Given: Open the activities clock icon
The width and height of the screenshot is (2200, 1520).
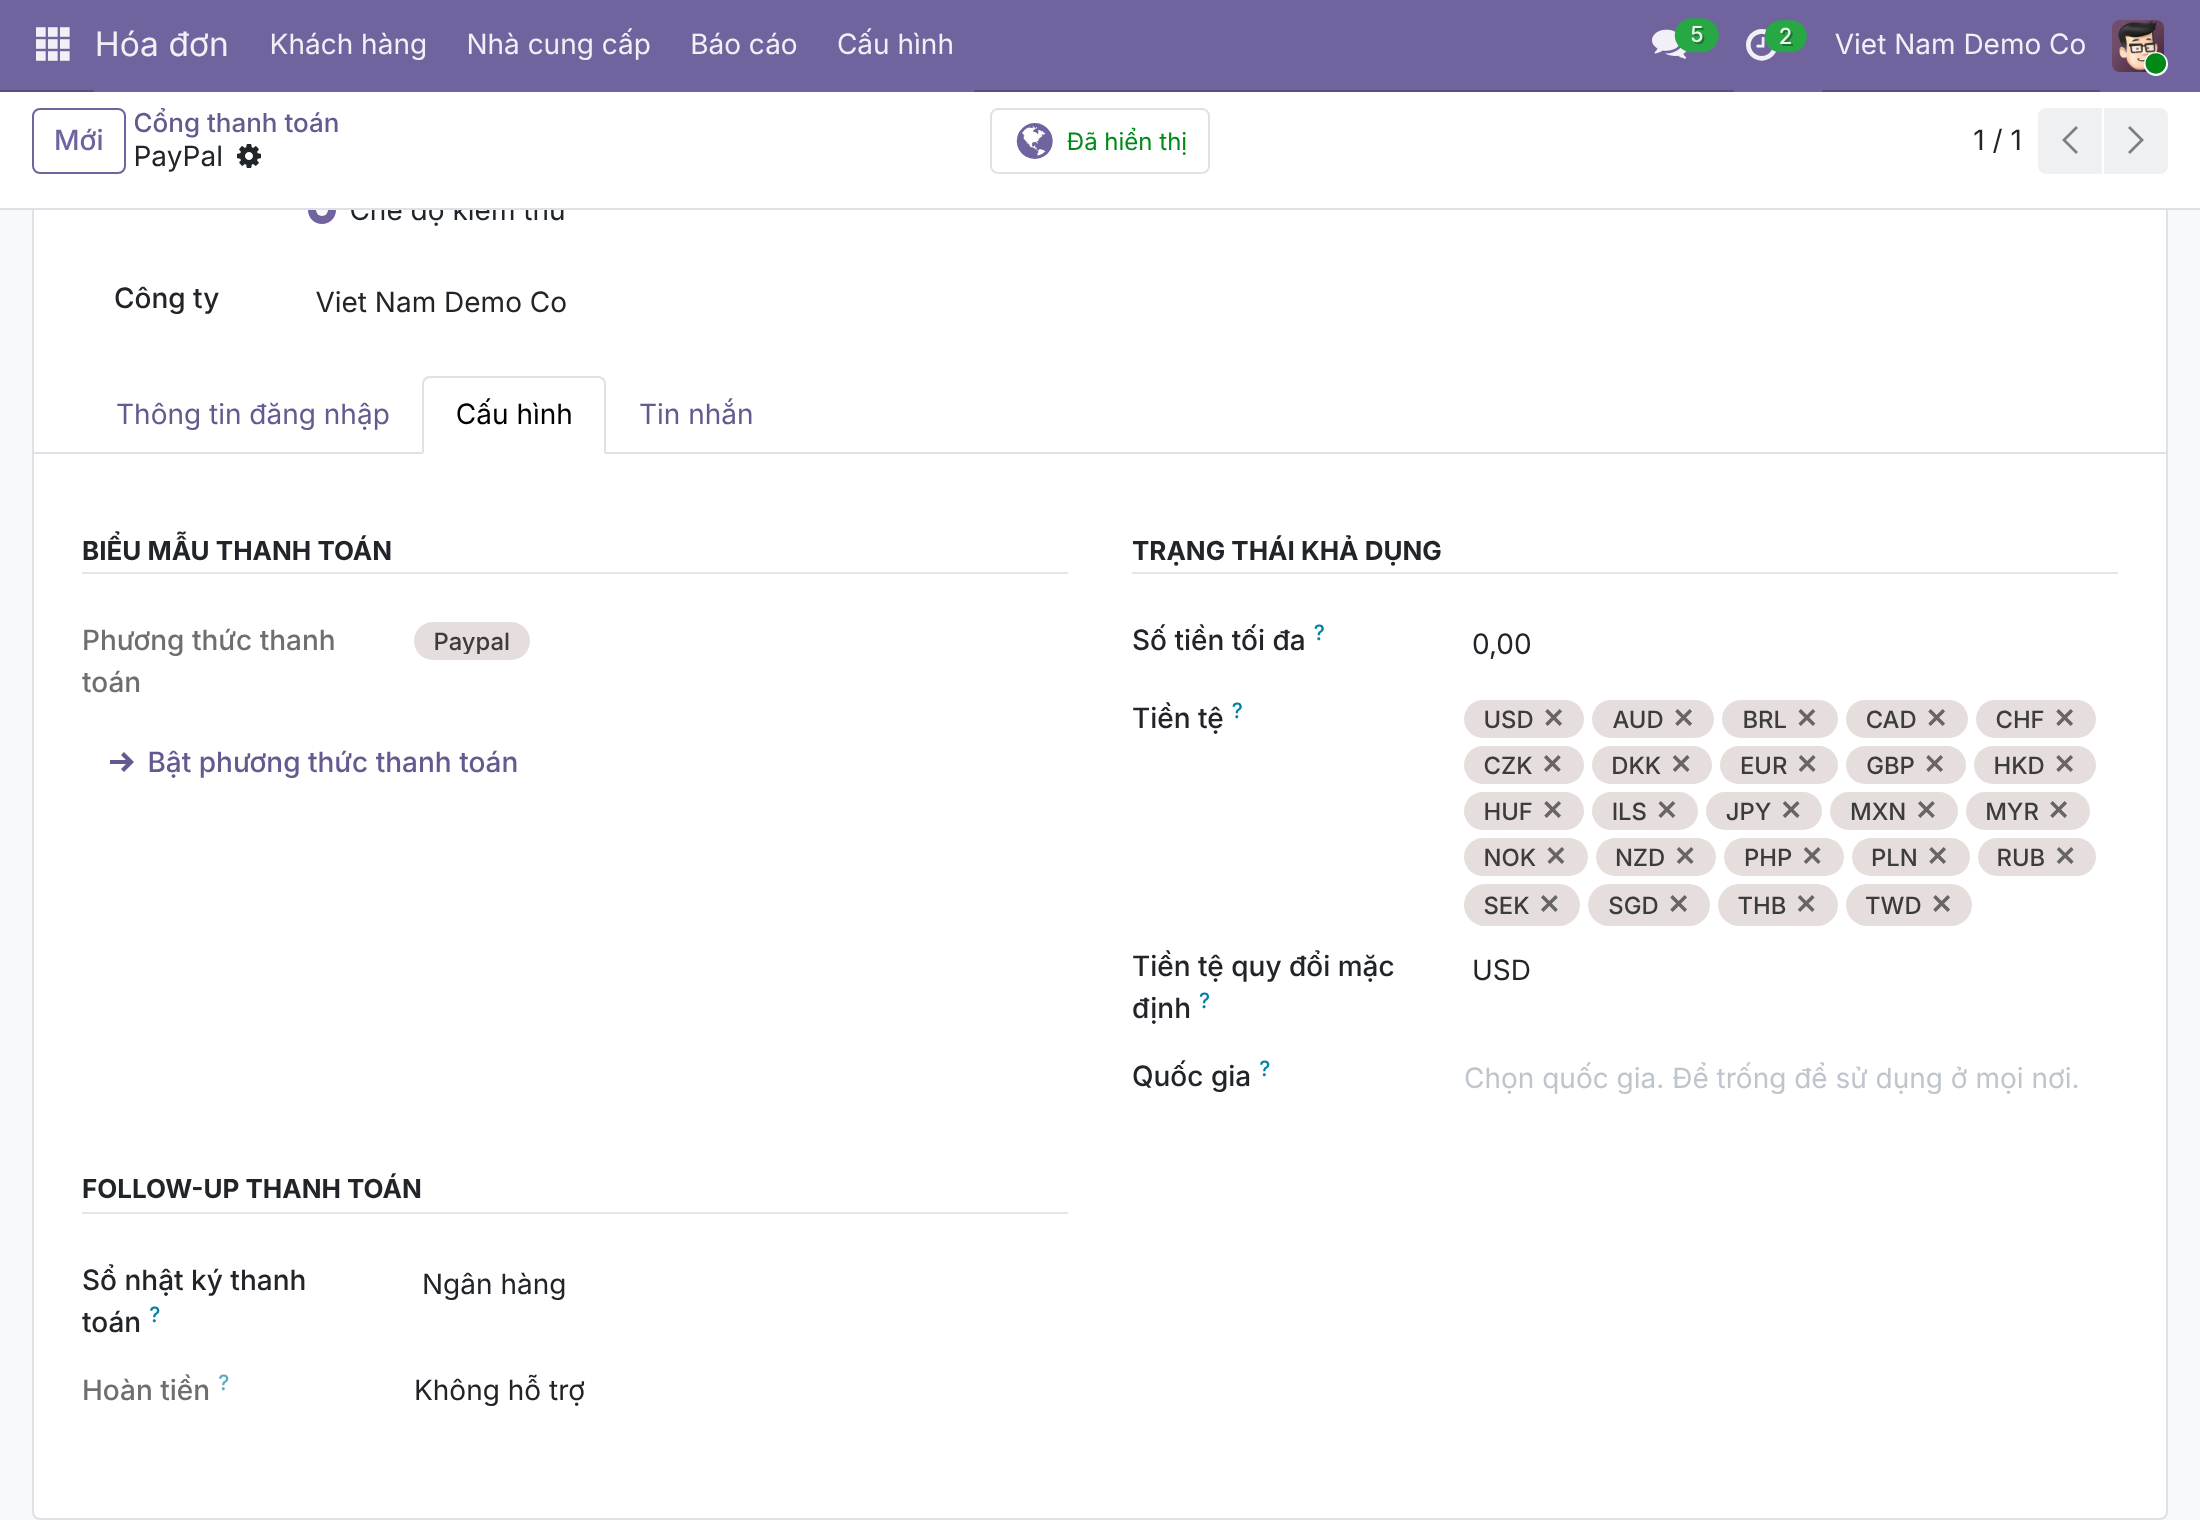Looking at the screenshot, I should tap(1761, 44).
